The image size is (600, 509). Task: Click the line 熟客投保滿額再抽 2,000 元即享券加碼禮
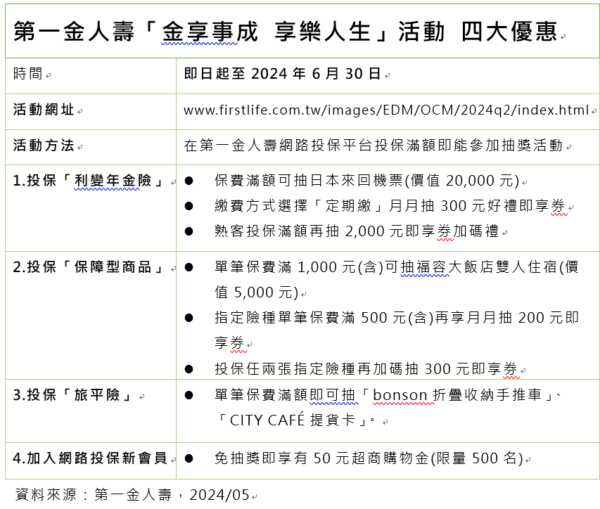coord(357,231)
